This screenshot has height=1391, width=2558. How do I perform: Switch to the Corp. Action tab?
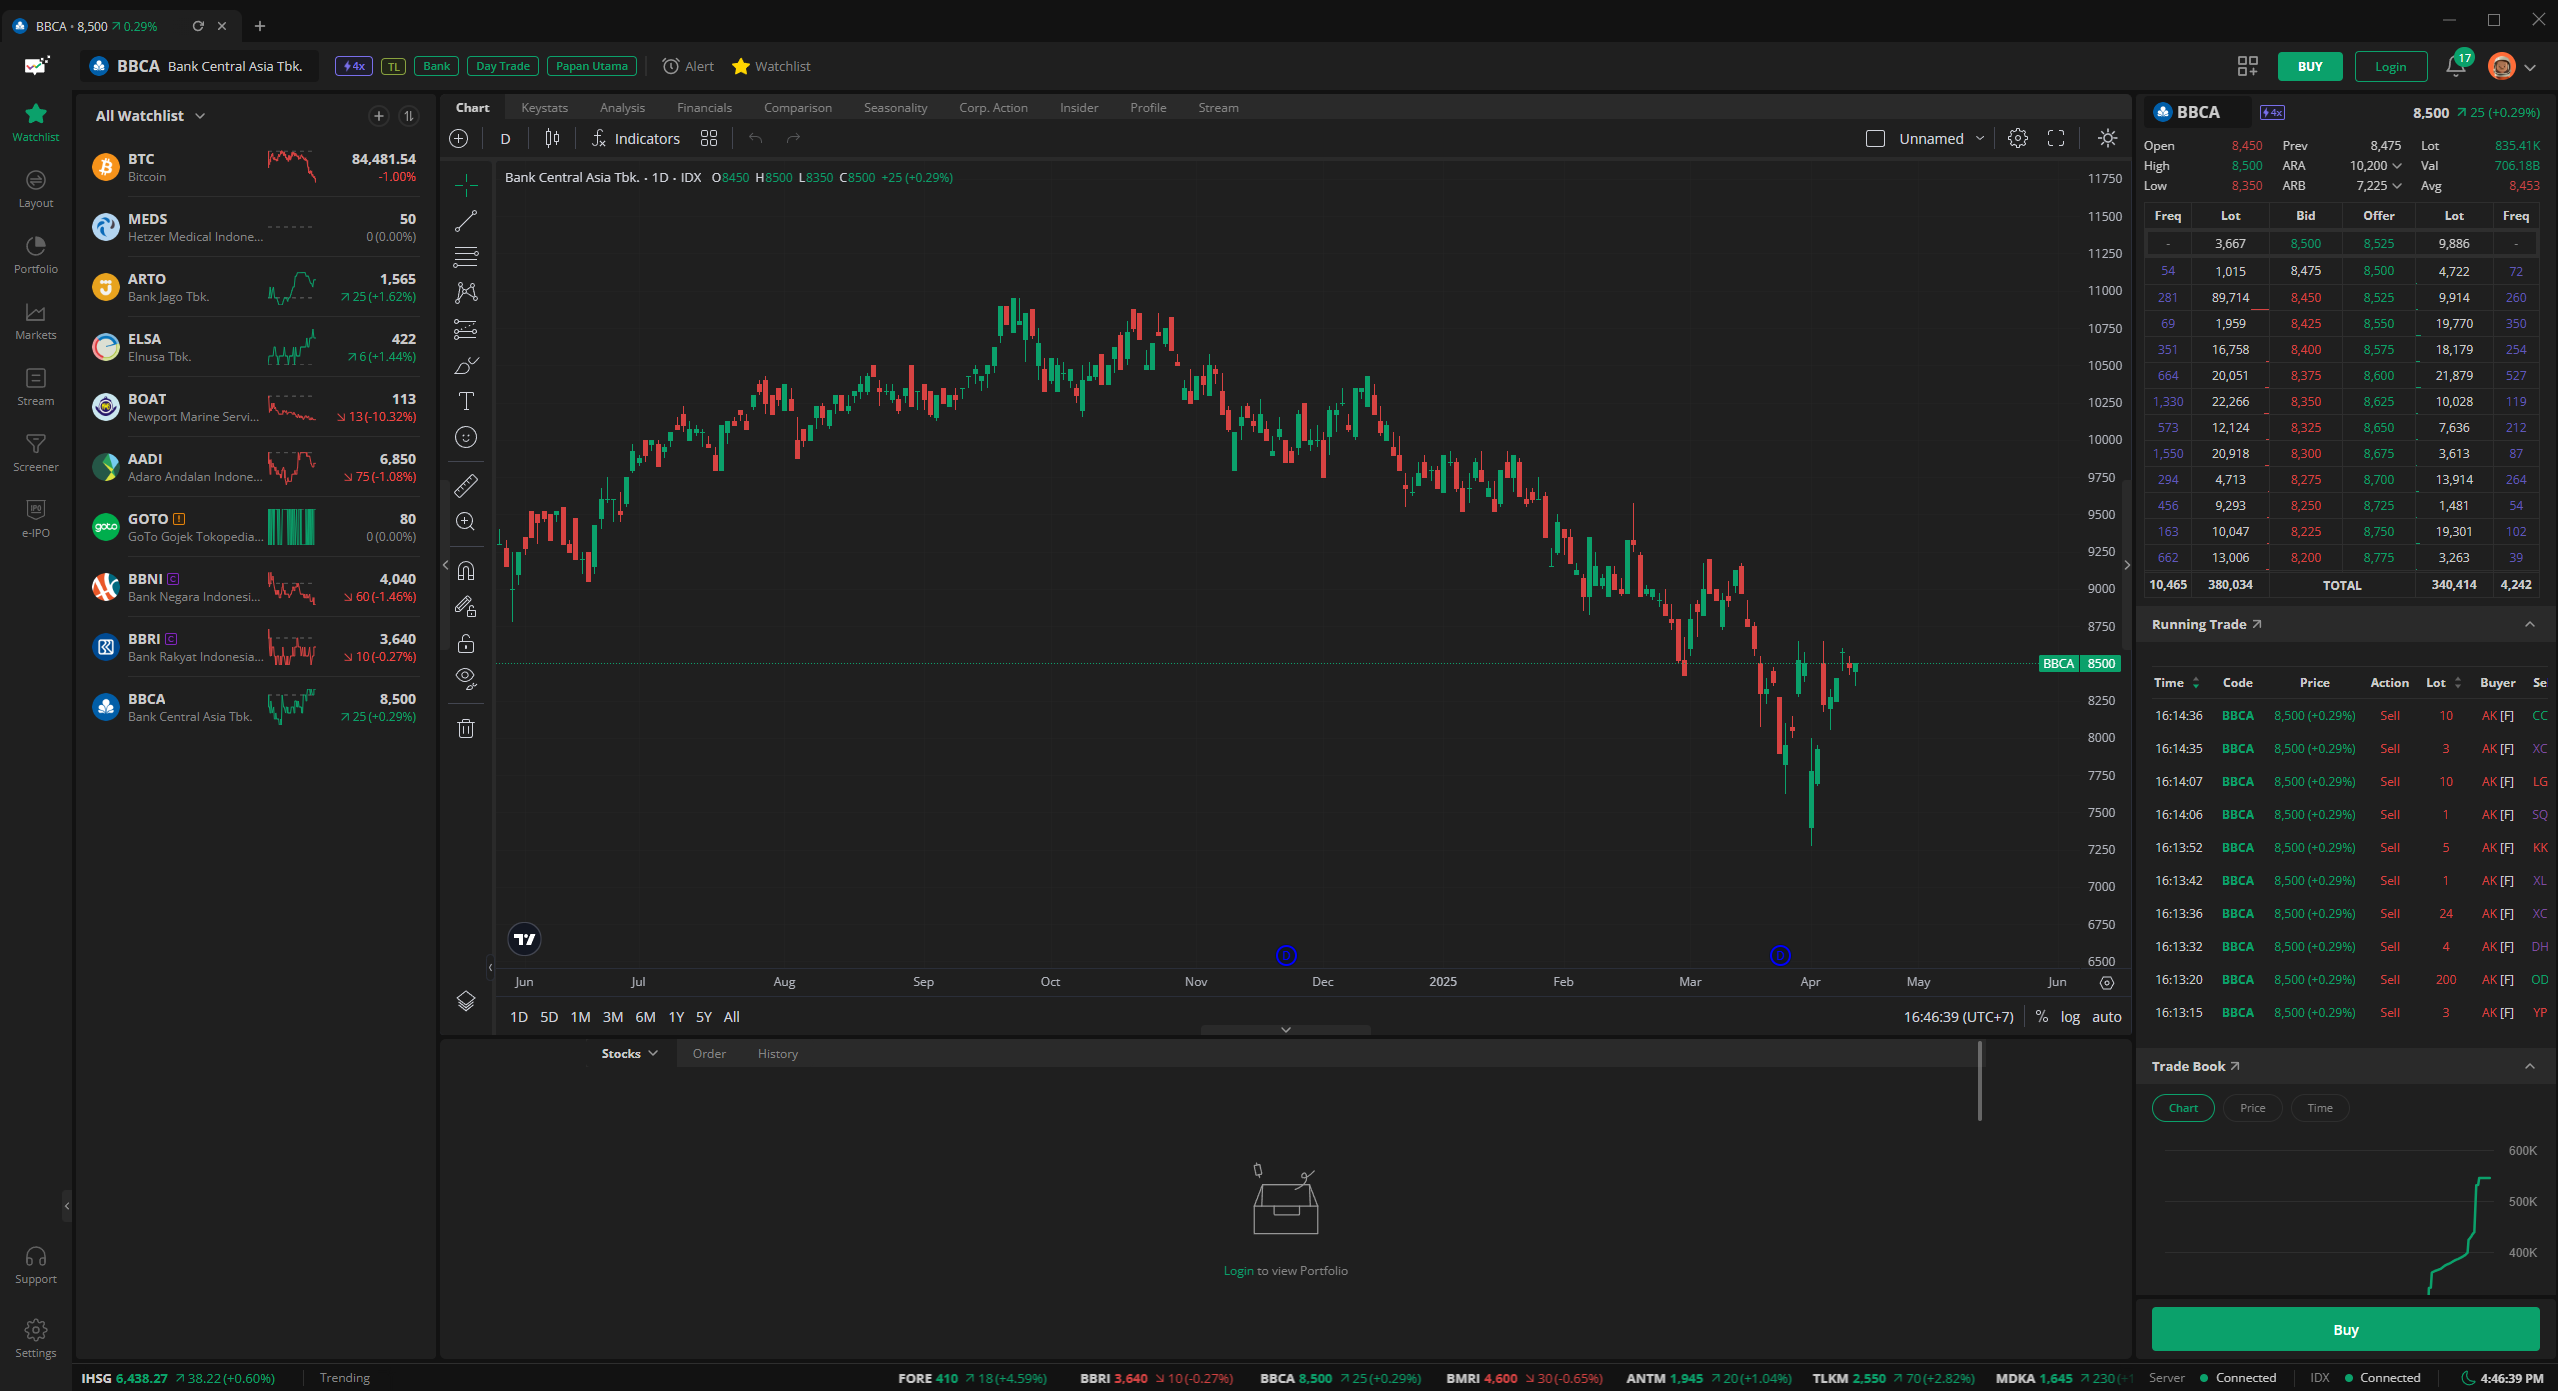pos(994,108)
